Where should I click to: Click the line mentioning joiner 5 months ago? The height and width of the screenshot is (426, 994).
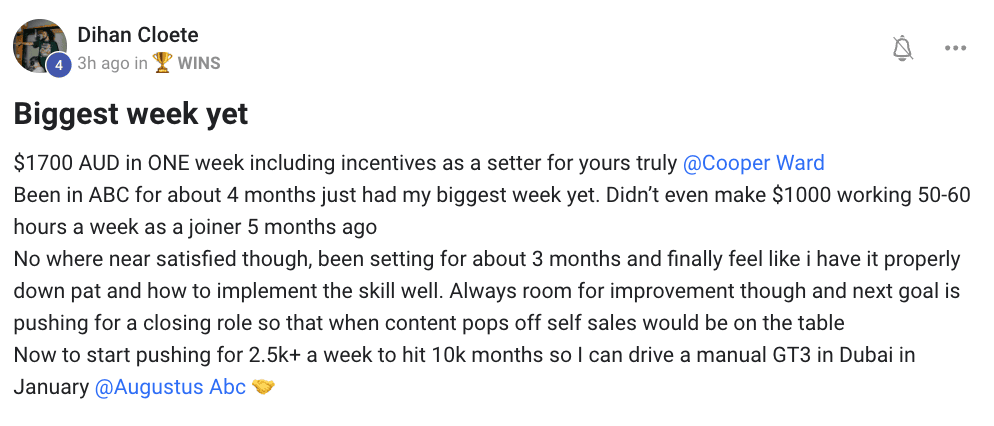pyautogui.click(x=195, y=227)
